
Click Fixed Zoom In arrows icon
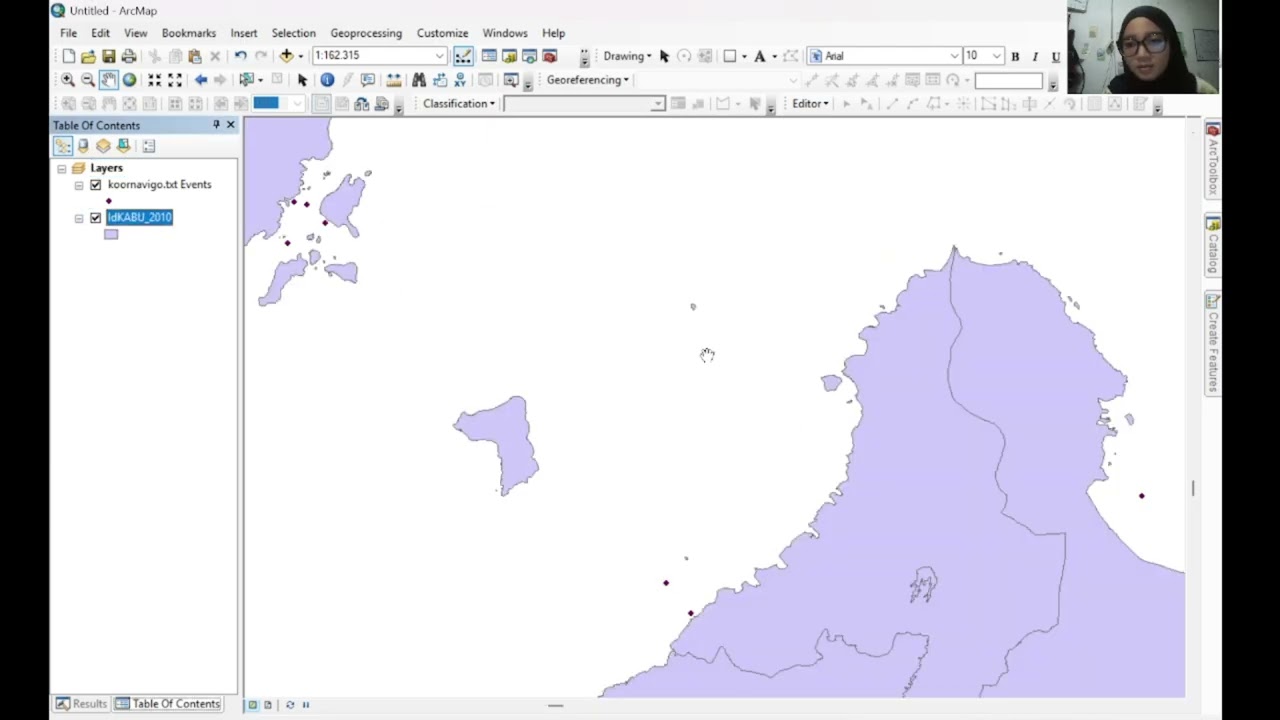tap(154, 80)
